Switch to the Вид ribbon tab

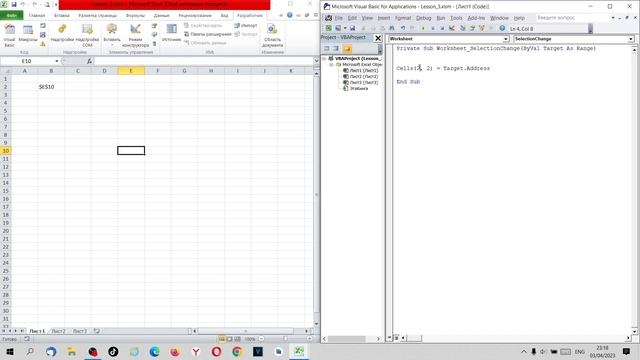click(x=224, y=16)
